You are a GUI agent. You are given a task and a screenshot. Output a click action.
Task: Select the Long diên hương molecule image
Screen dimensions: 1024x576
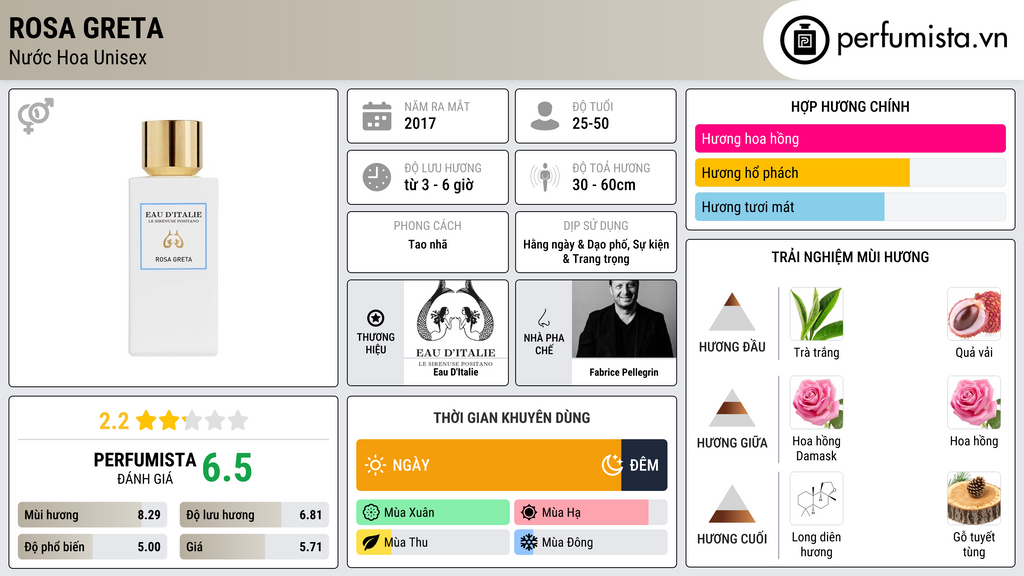[x=816, y=498]
